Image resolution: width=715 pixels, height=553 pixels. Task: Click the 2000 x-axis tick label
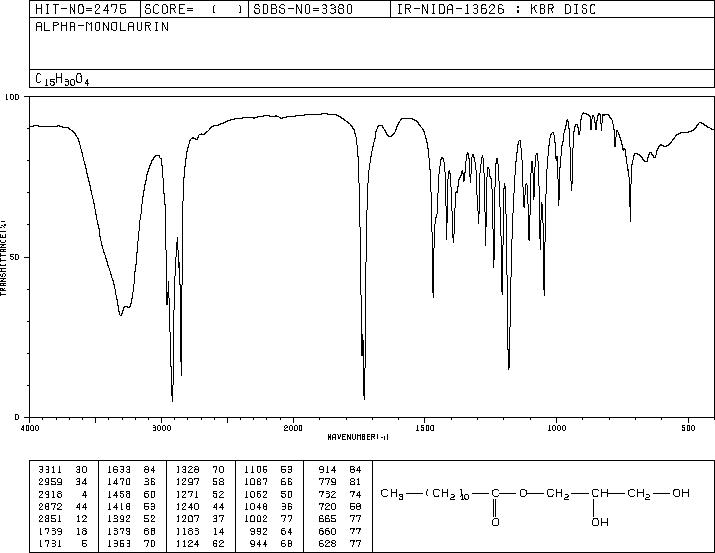pos(293,428)
